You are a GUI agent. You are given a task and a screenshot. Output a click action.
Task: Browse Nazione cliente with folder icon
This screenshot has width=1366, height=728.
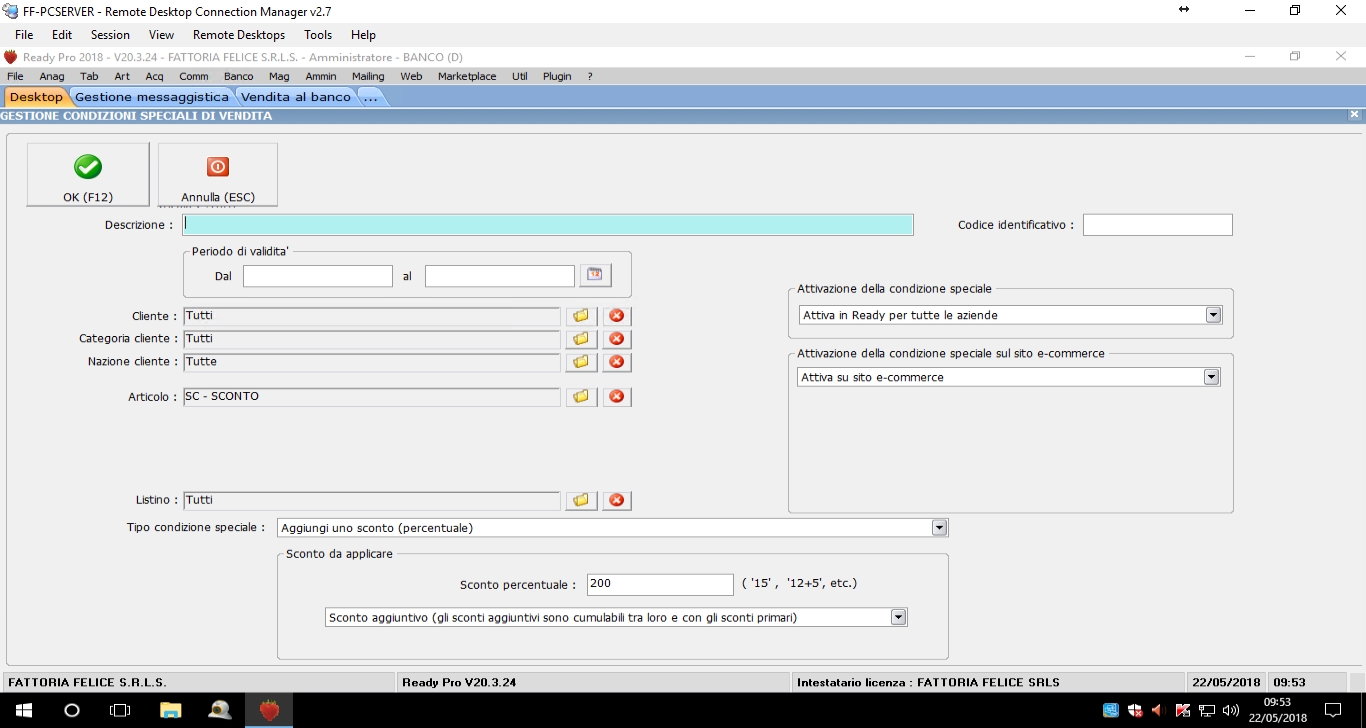pyautogui.click(x=581, y=362)
